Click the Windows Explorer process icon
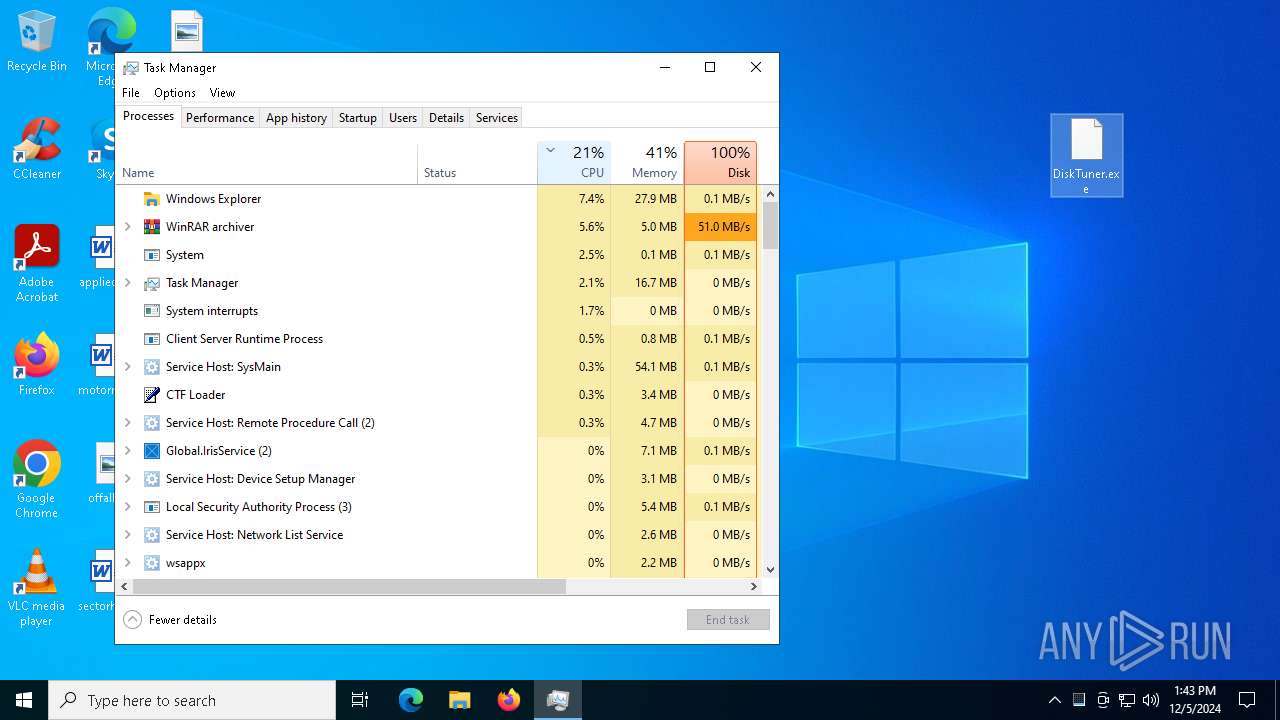The height and width of the screenshot is (720, 1280). [x=152, y=199]
